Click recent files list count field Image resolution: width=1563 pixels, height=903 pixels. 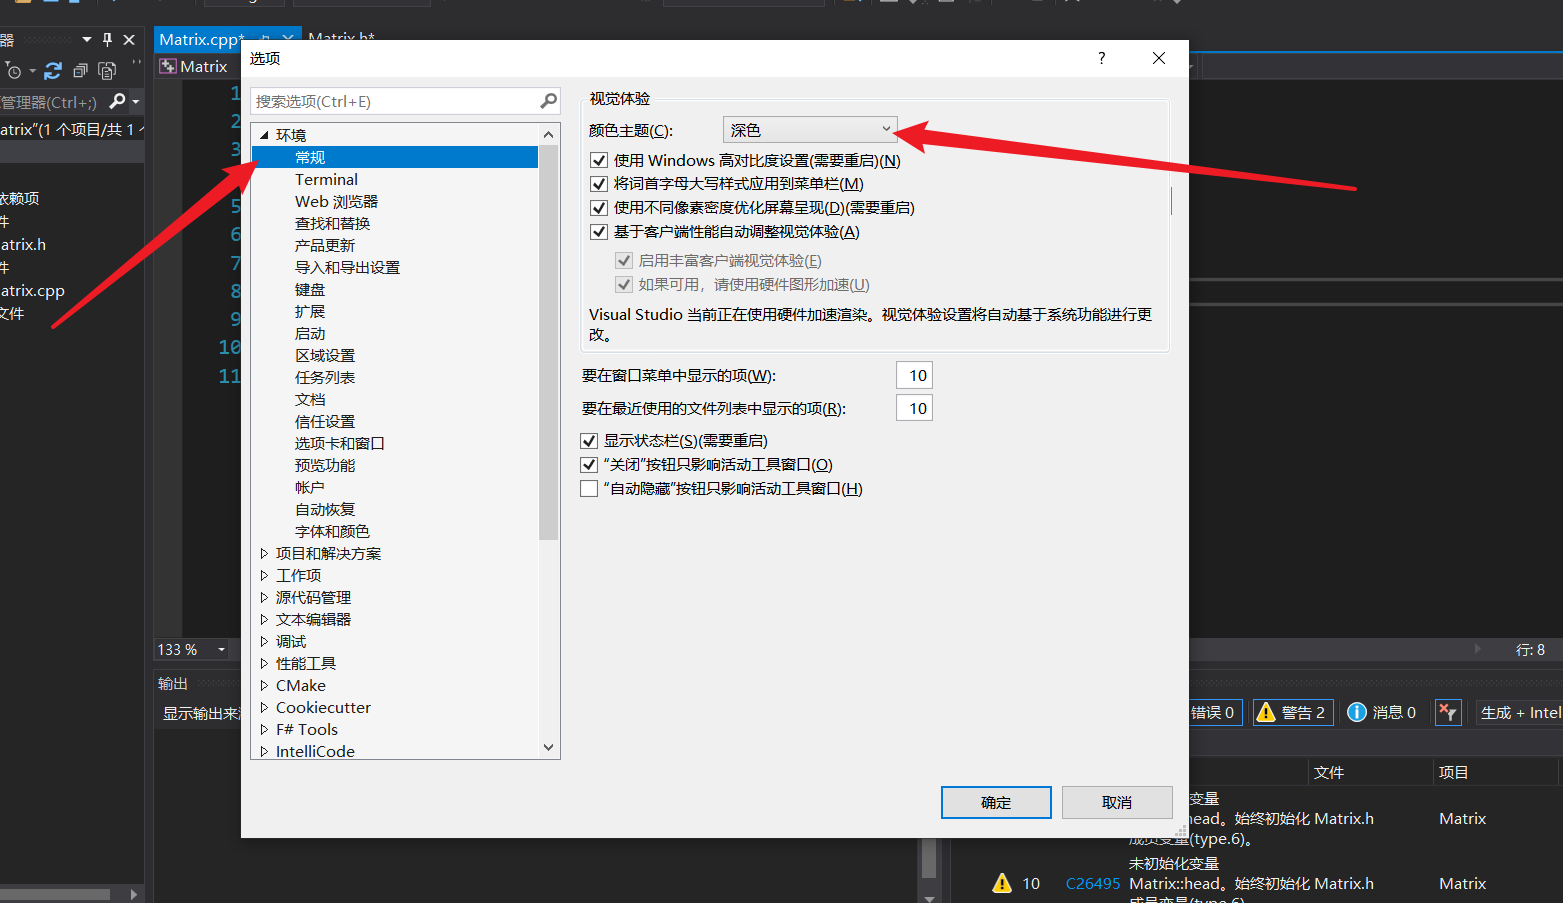click(914, 408)
